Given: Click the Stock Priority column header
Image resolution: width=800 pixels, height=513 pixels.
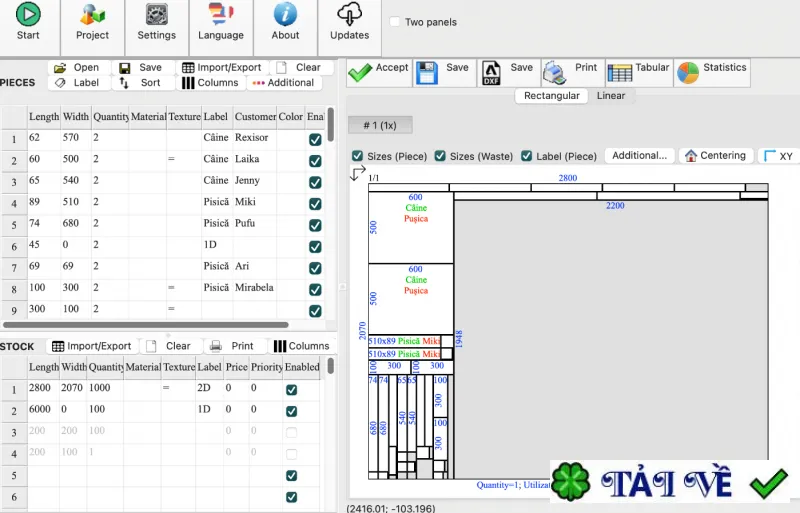Looking at the screenshot, I should pos(266,367).
